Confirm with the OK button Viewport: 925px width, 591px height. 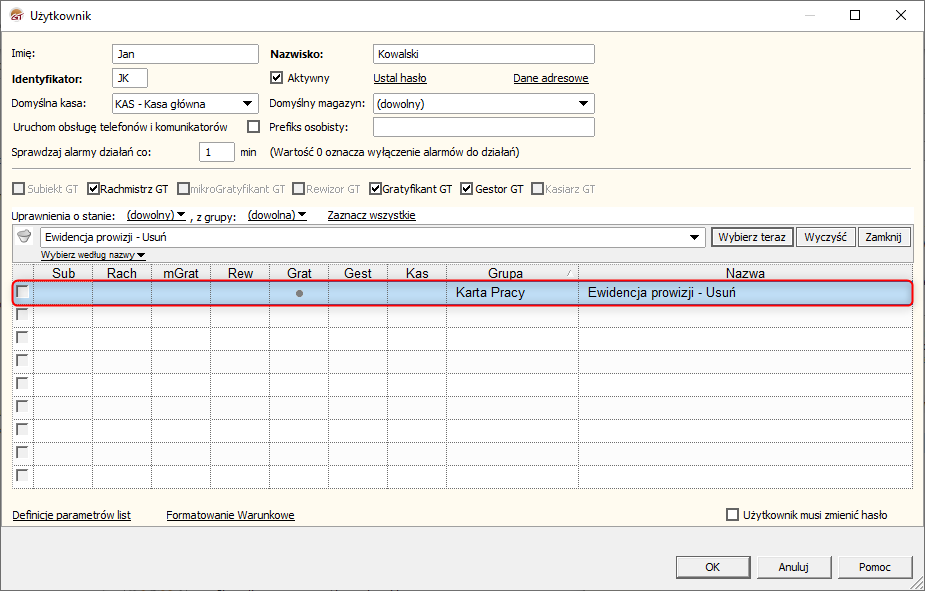[x=713, y=567]
